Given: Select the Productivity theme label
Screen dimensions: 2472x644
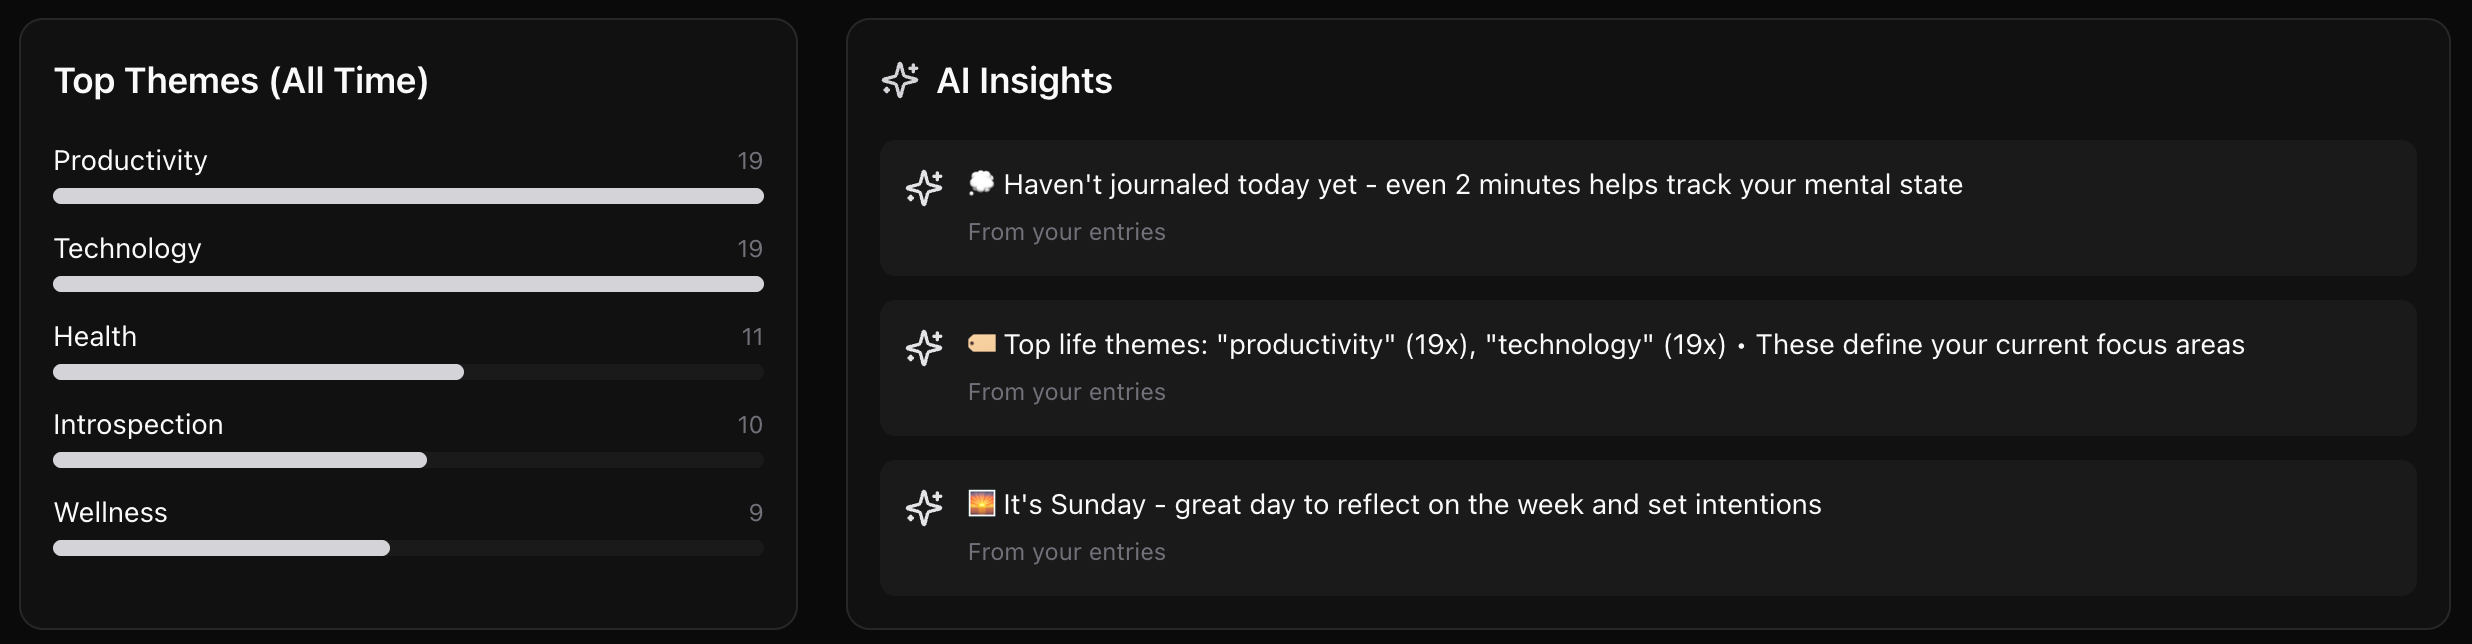Looking at the screenshot, I should [x=130, y=161].
